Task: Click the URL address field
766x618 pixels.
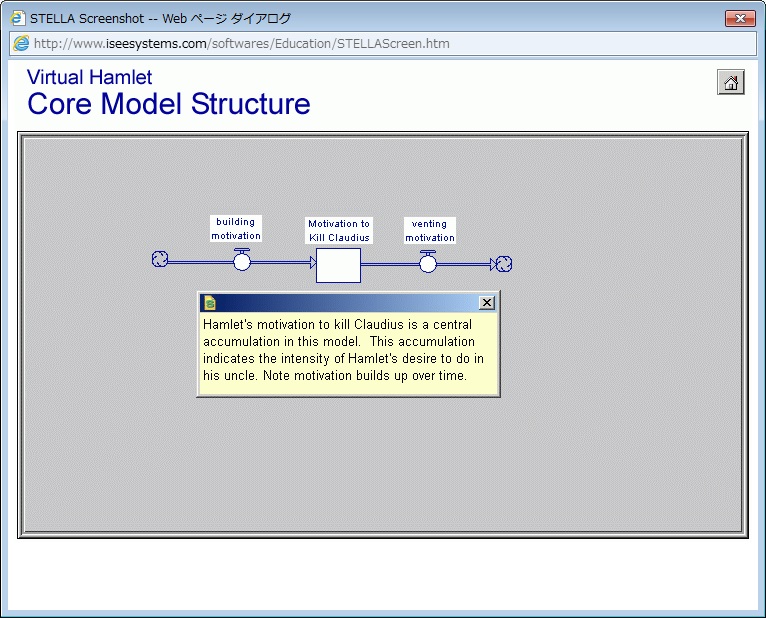Action: click(x=383, y=43)
